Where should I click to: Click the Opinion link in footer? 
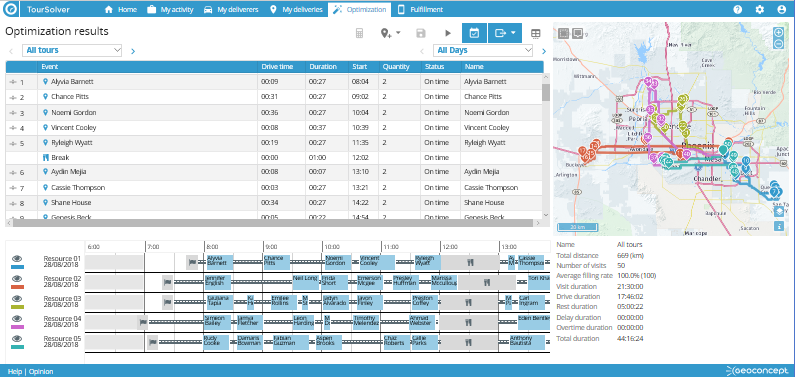click(41, 371)
